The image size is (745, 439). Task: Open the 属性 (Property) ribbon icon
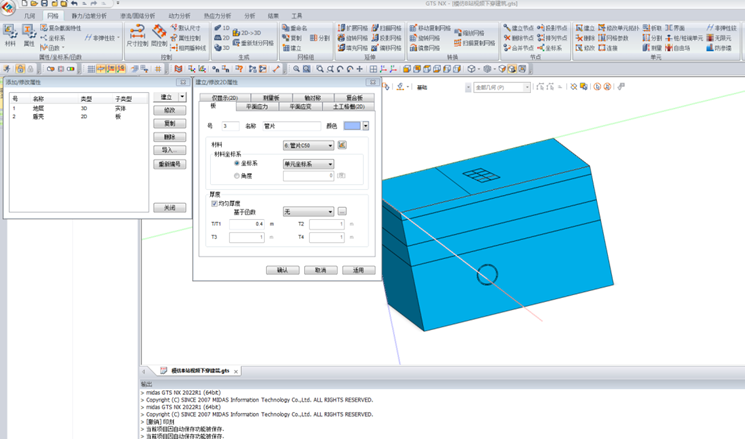pos(29,36)
